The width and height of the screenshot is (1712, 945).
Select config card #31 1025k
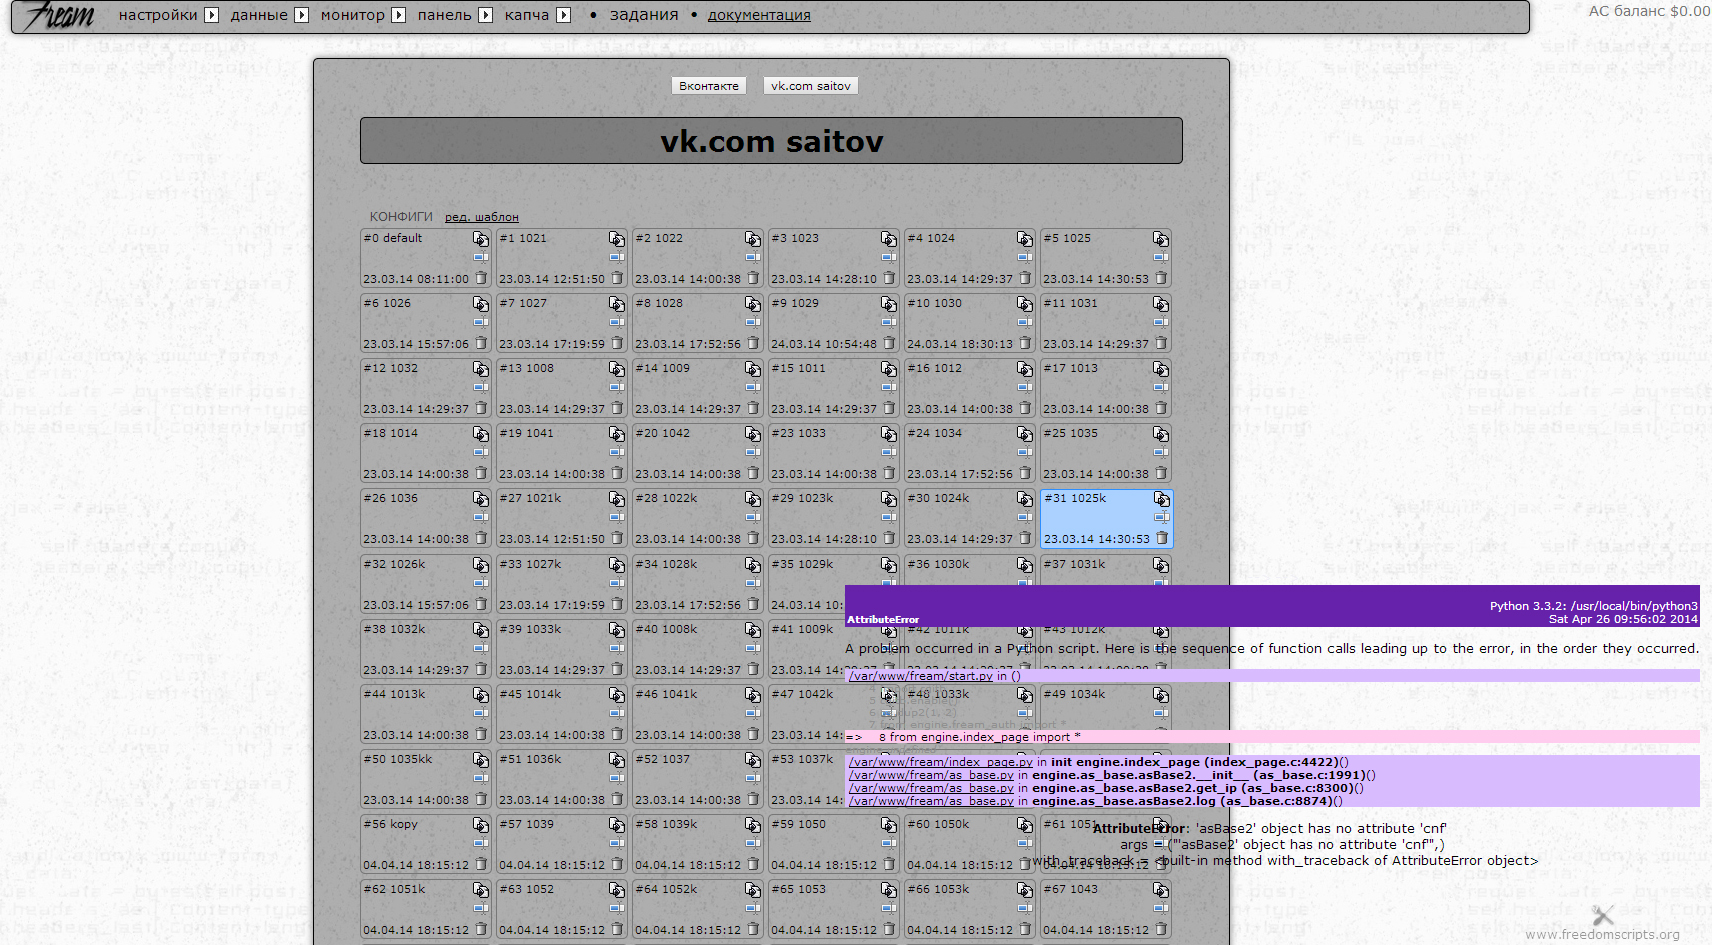[1106, 519]
